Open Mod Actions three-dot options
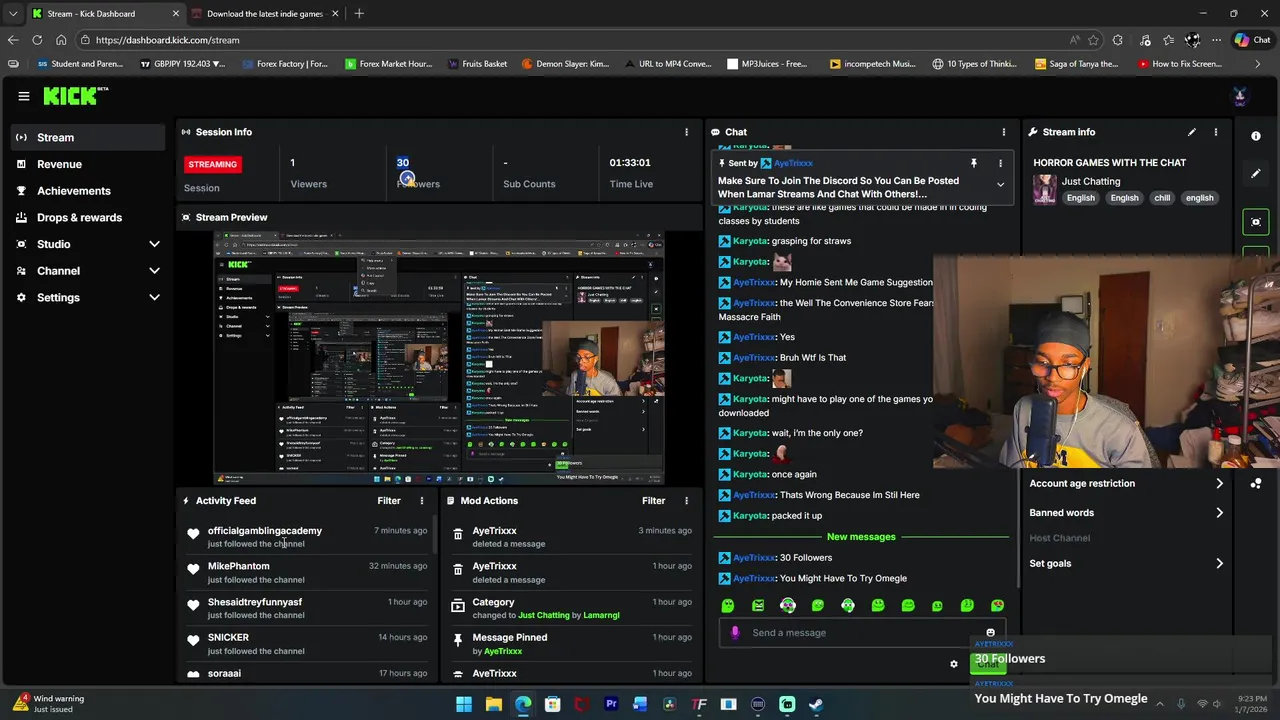1280x720 pixels. click(686, 501)
